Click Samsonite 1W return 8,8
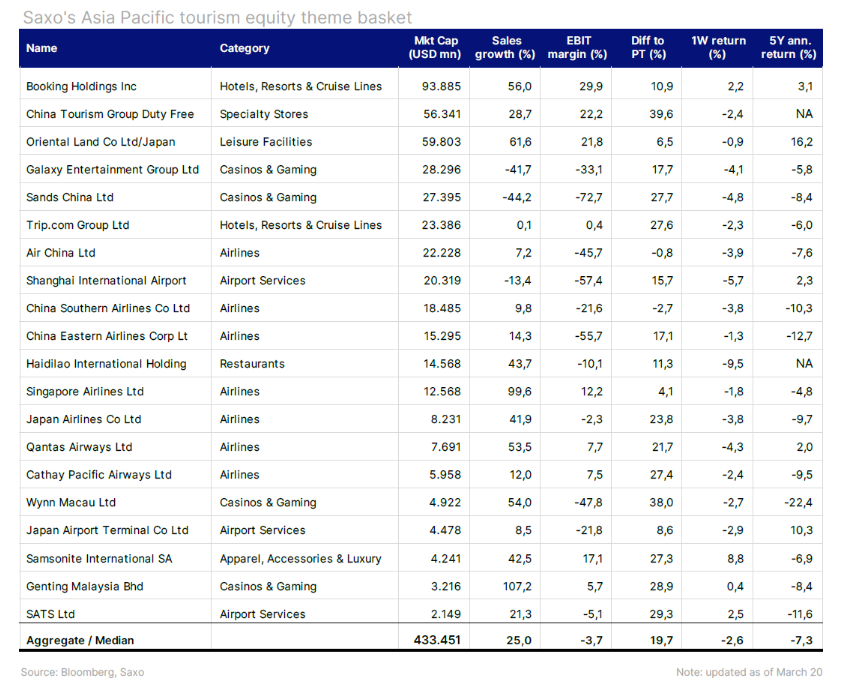 pos(735,559)
